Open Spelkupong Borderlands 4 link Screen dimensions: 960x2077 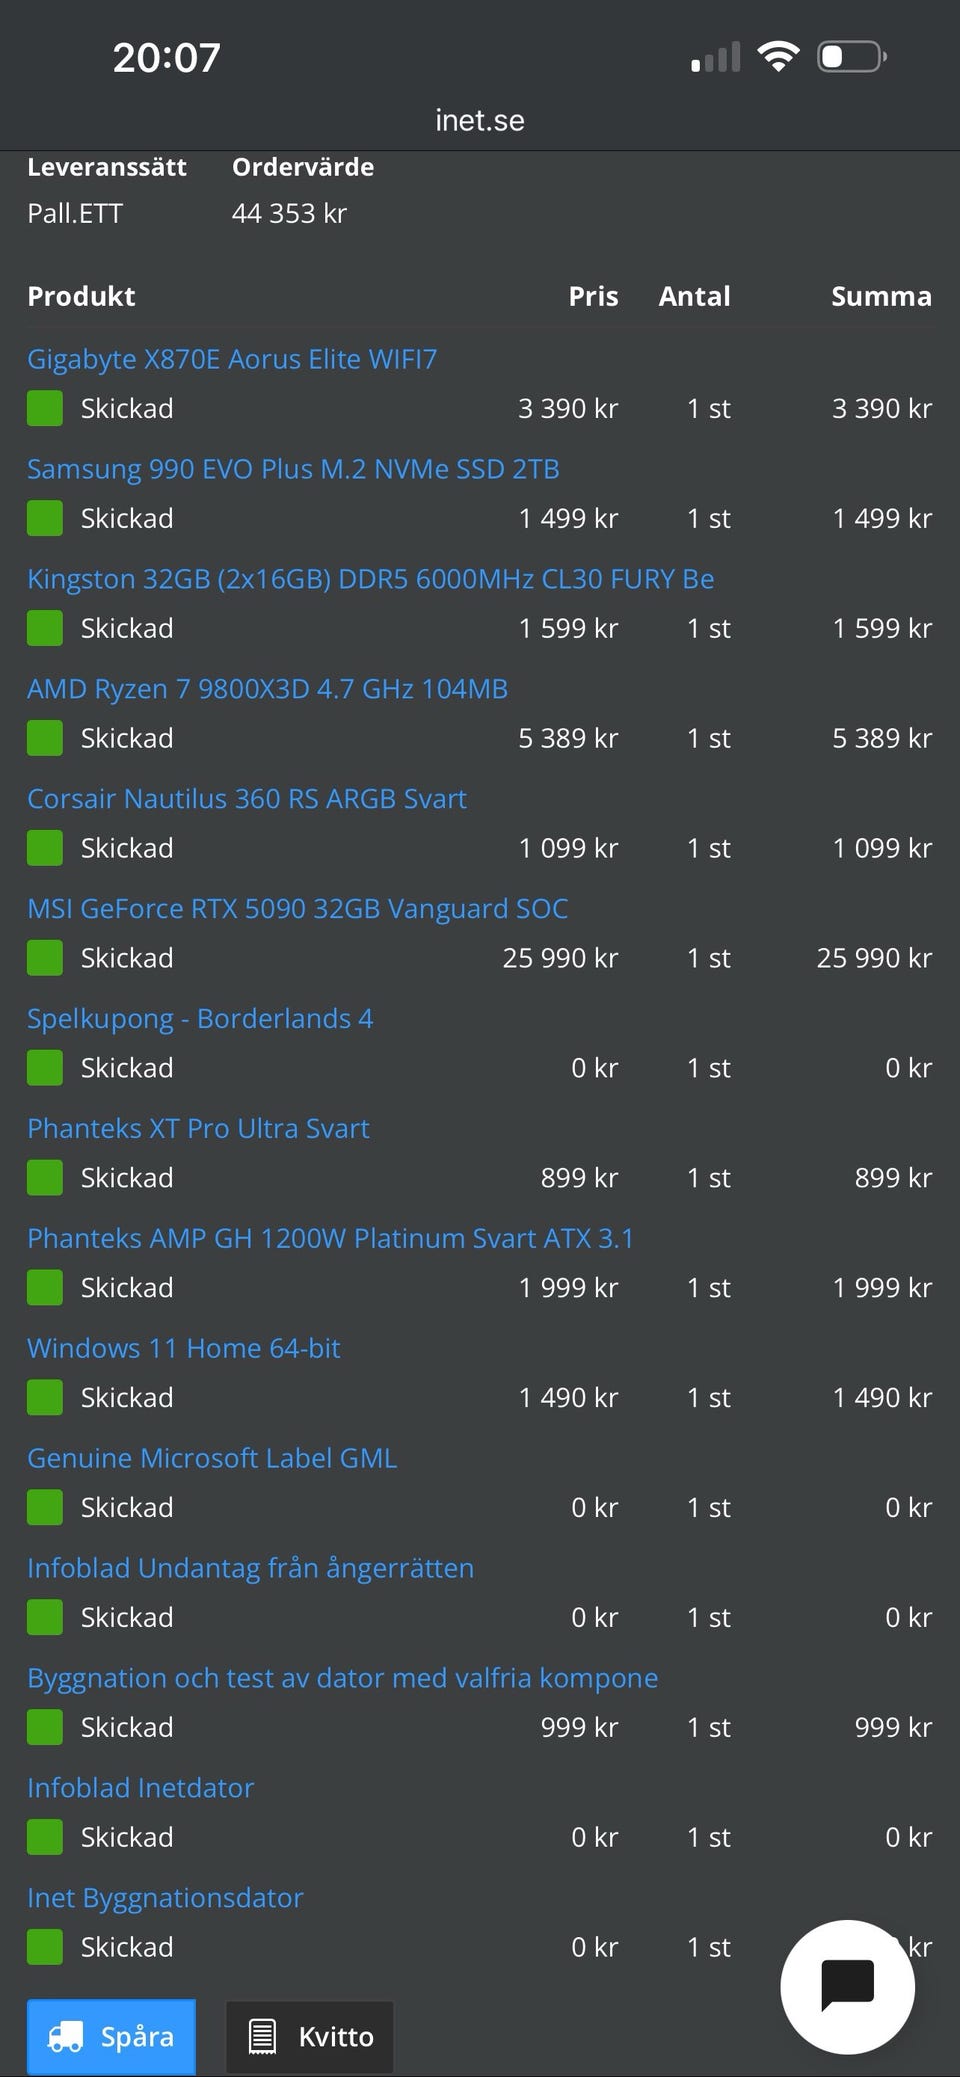(x=200, y=1019)
